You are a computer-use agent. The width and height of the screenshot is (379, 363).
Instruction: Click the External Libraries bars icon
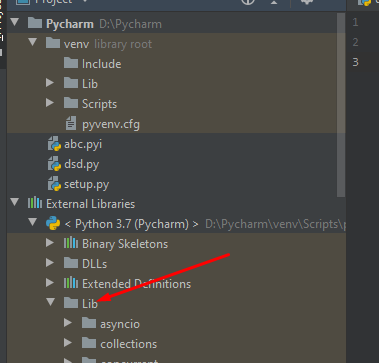[35, 203]
